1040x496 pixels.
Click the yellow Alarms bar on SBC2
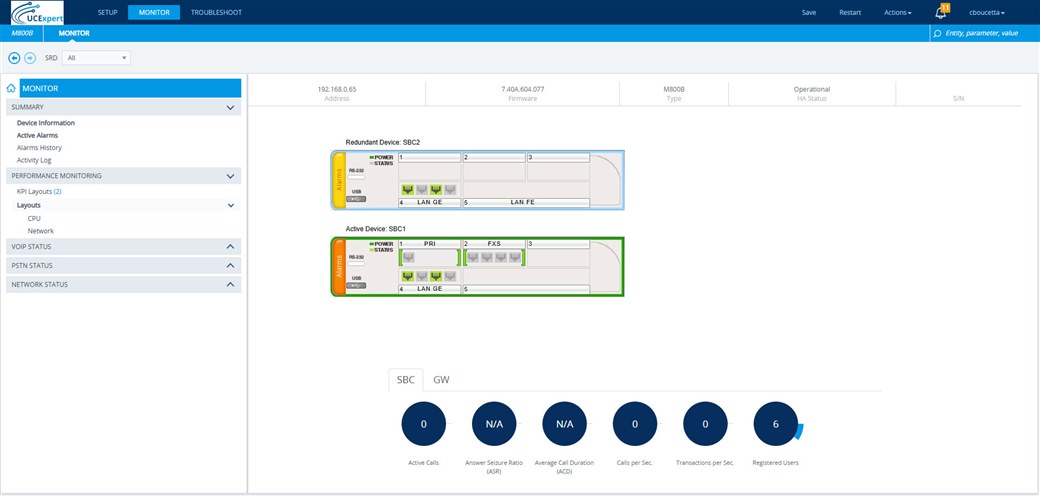(338, 180)
